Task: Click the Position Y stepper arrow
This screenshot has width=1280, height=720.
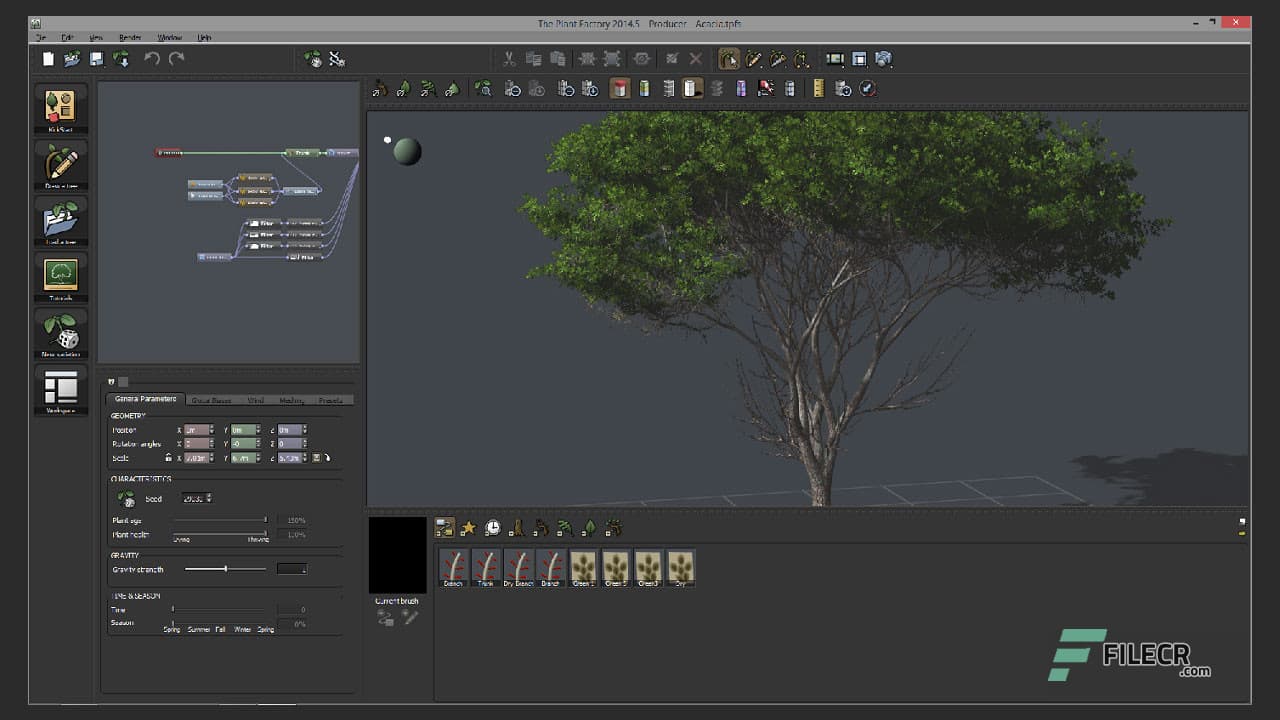Action: [x=258, y=428]
